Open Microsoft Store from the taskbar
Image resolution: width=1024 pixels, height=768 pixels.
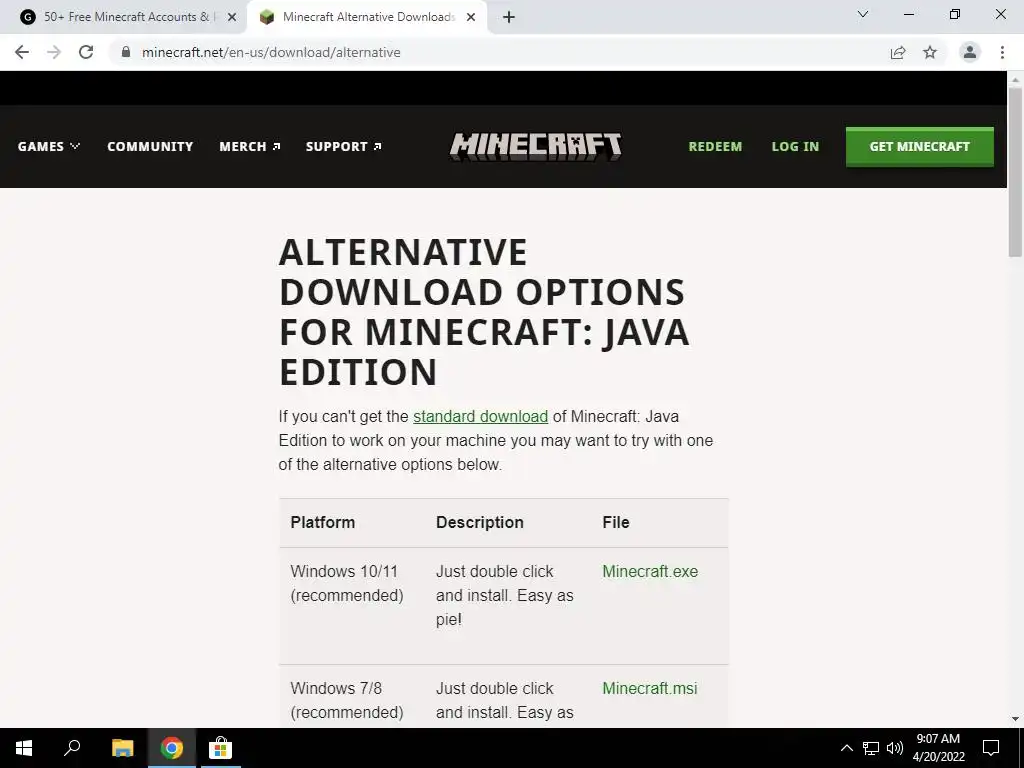[220, 748]
